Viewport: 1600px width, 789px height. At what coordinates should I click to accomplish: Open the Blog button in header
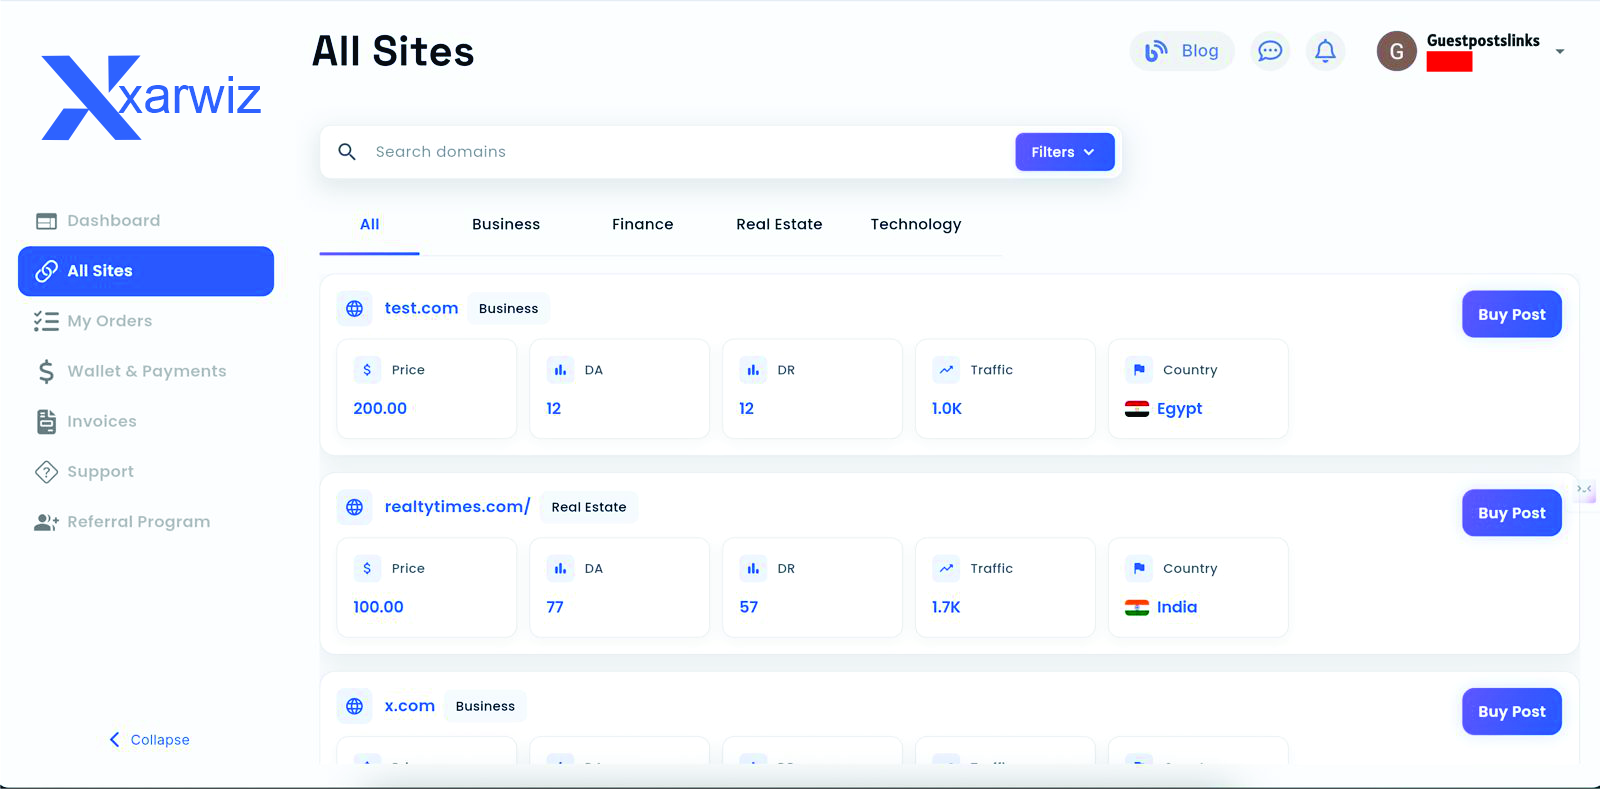click(x=1182, y=51)
